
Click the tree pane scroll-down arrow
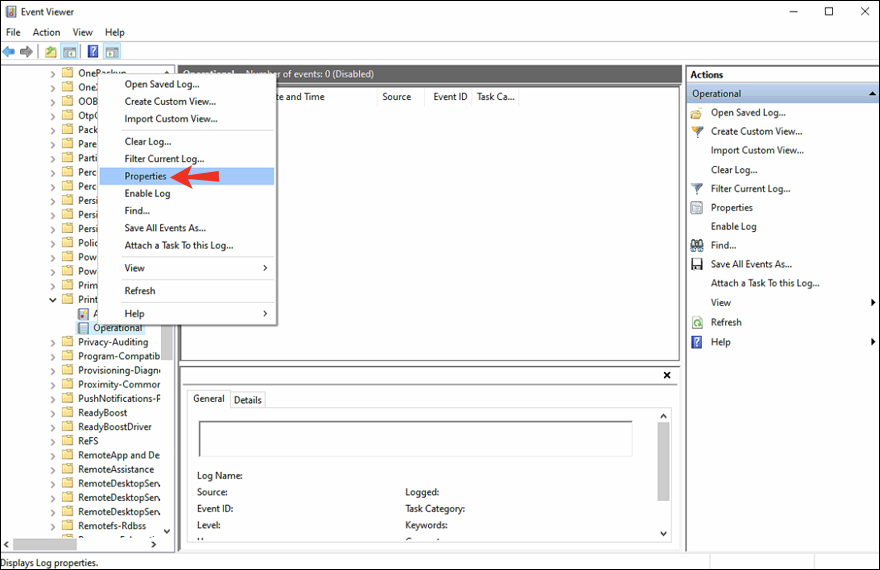click(167, 531)
